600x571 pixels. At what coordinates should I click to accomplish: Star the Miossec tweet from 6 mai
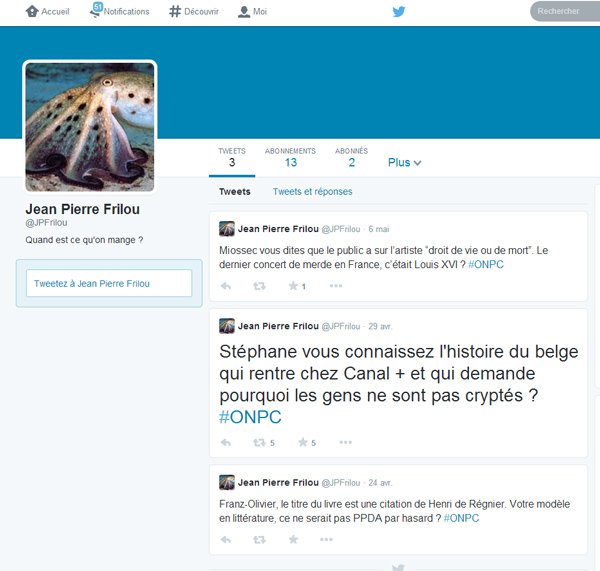(x=293, y=286)
